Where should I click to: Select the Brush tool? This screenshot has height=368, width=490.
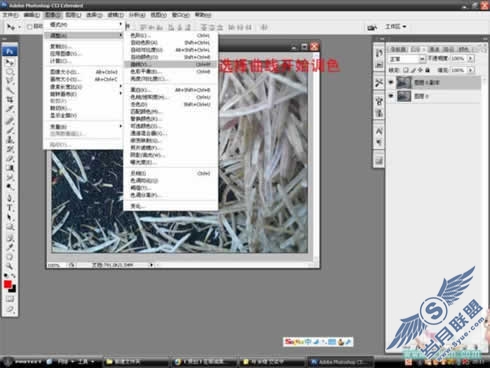[x=10, y=130]
